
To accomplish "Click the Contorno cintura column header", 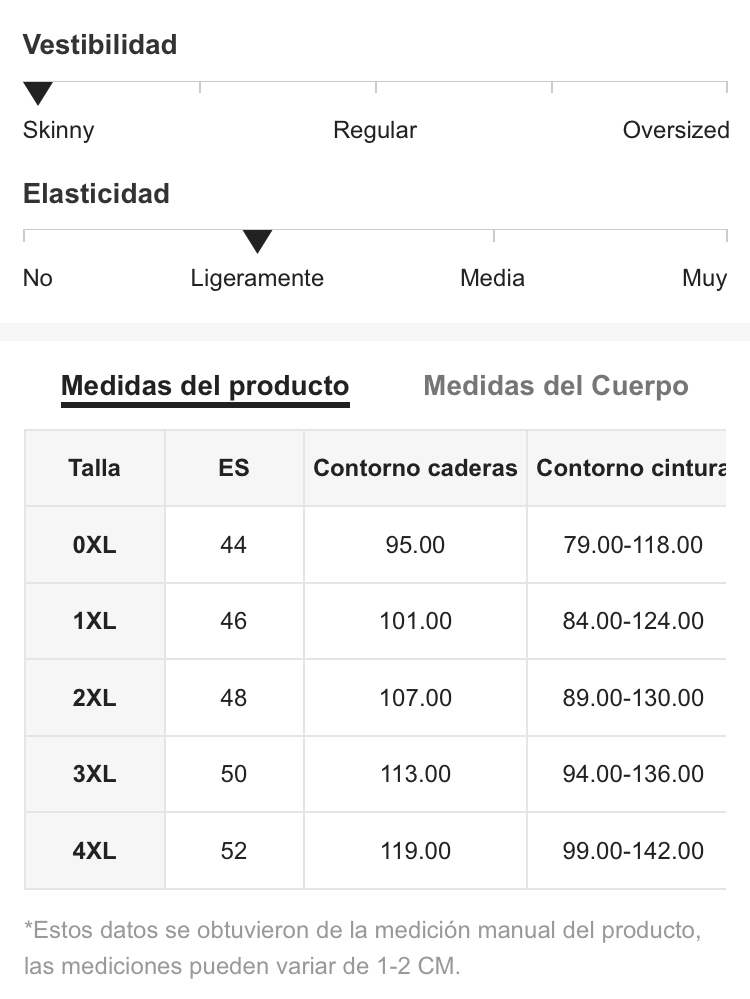I will point(627,468).
